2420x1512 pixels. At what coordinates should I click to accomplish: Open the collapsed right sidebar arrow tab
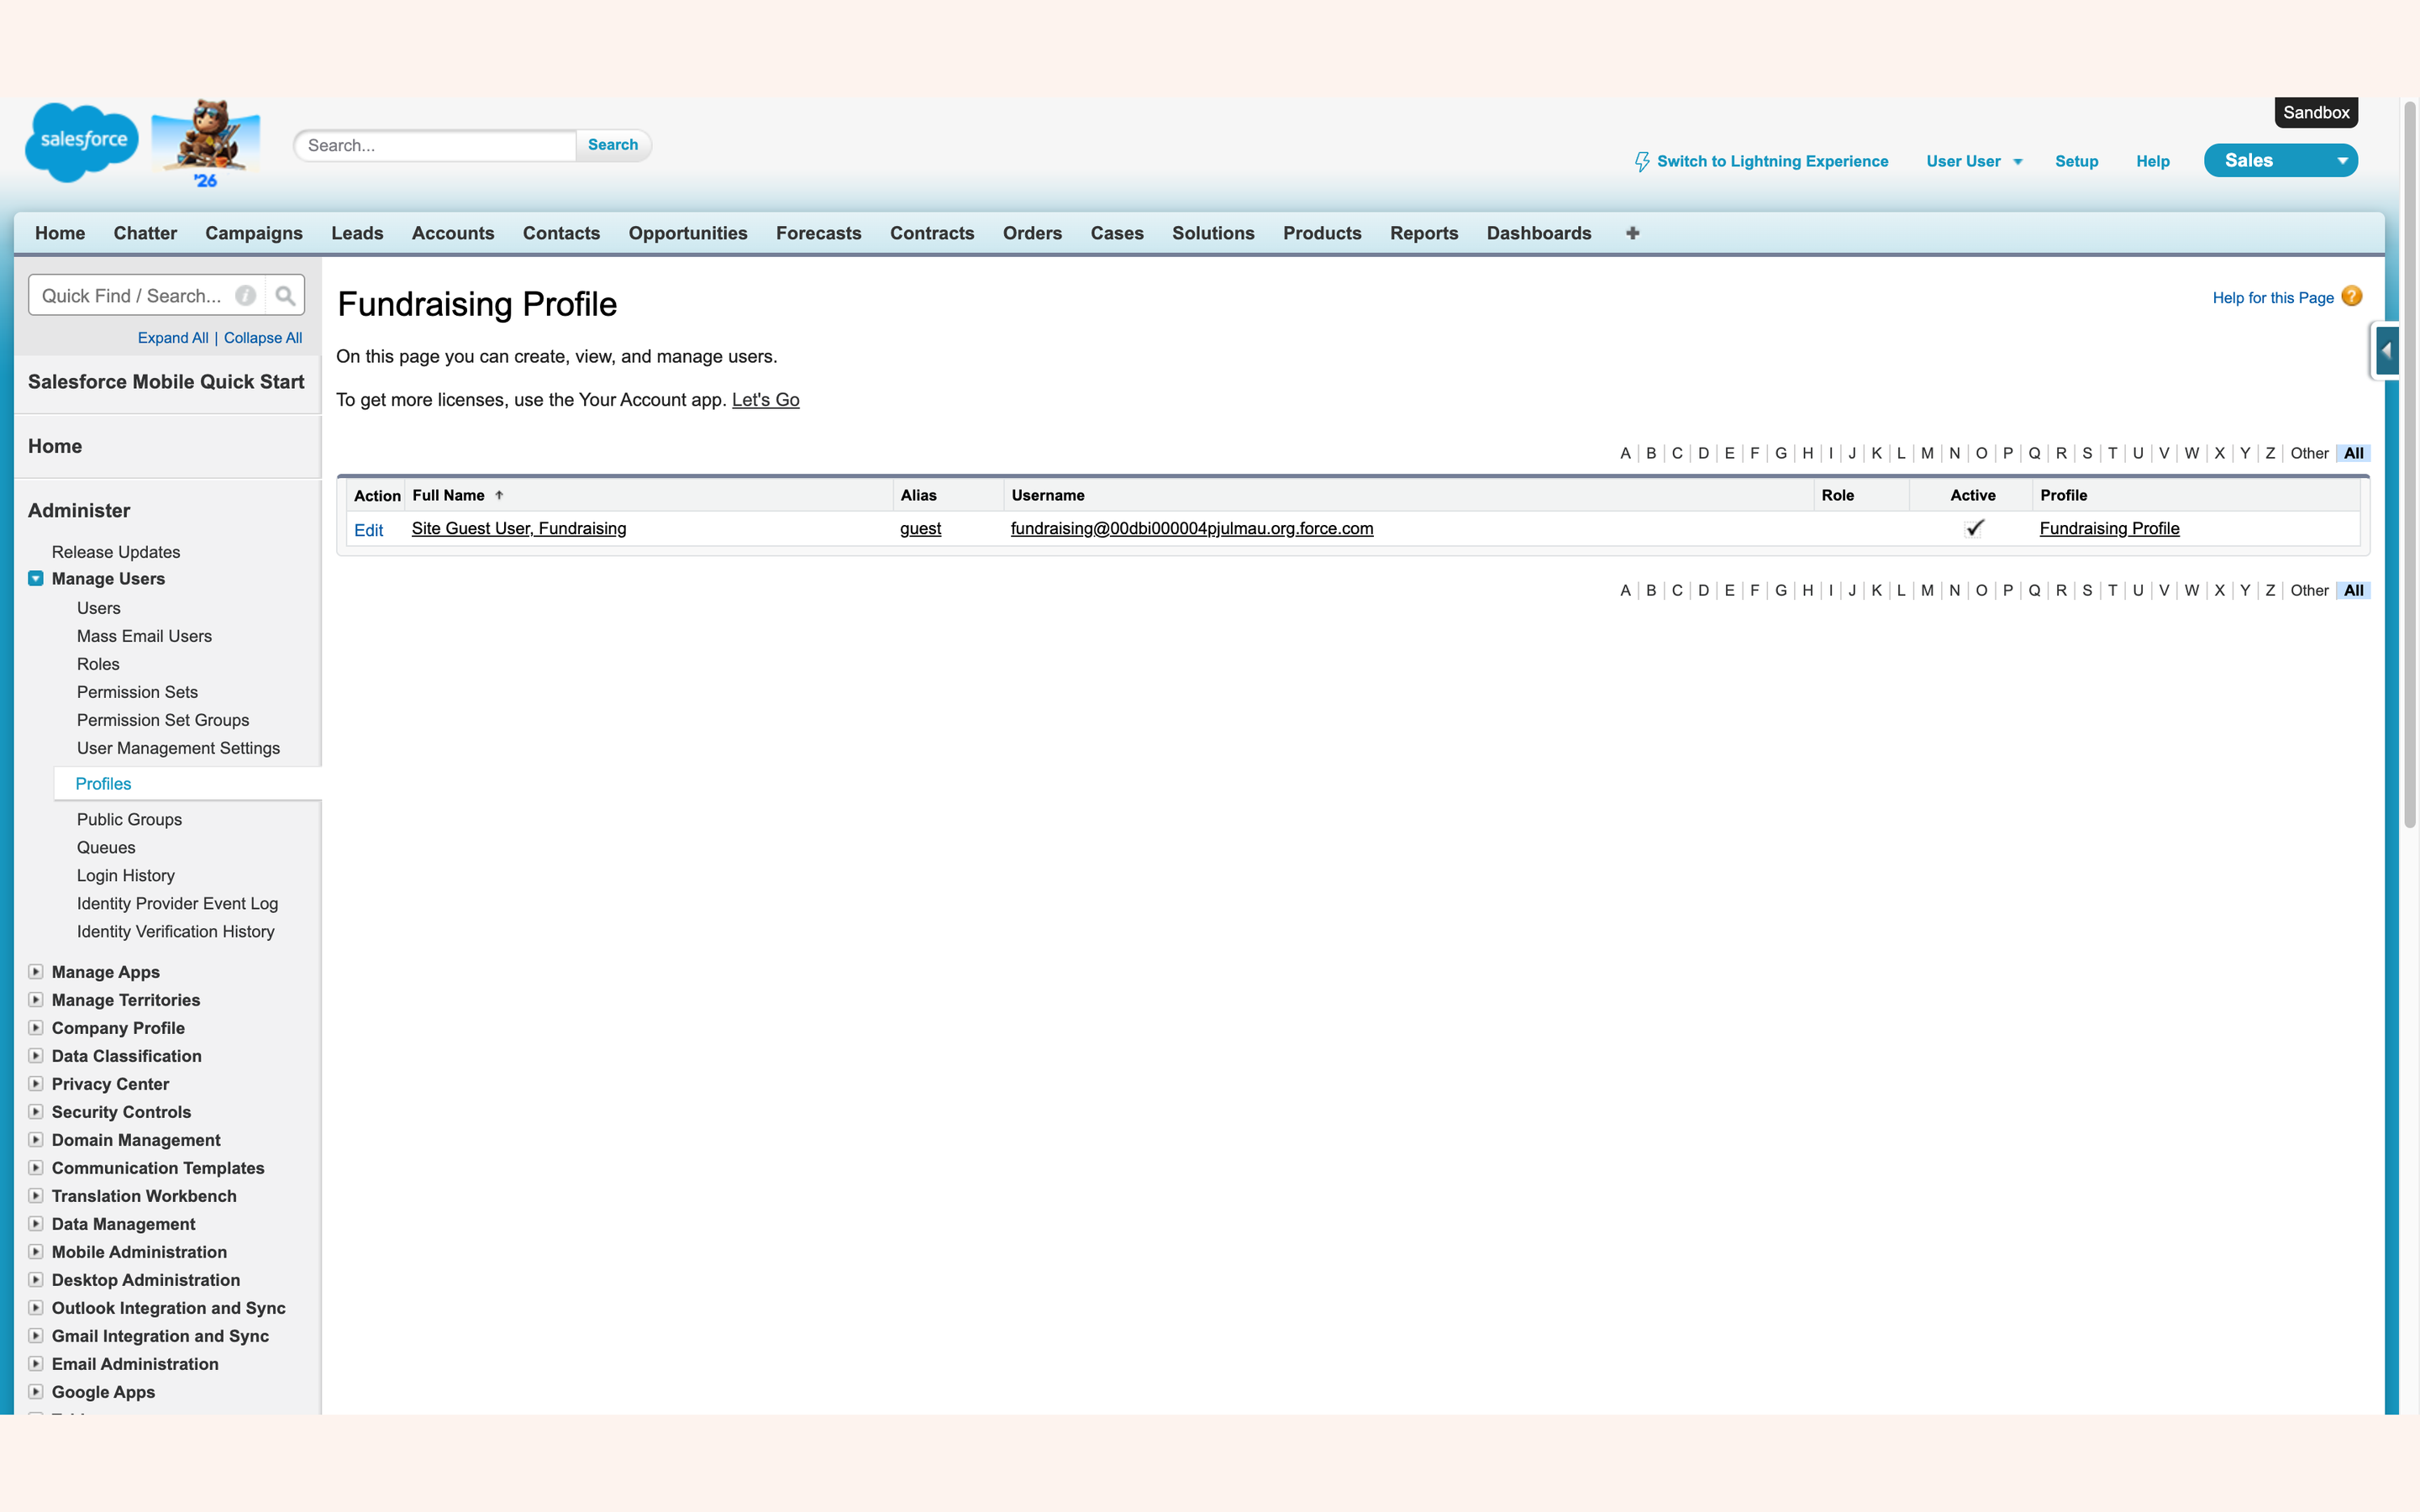tap(2386, 351)
